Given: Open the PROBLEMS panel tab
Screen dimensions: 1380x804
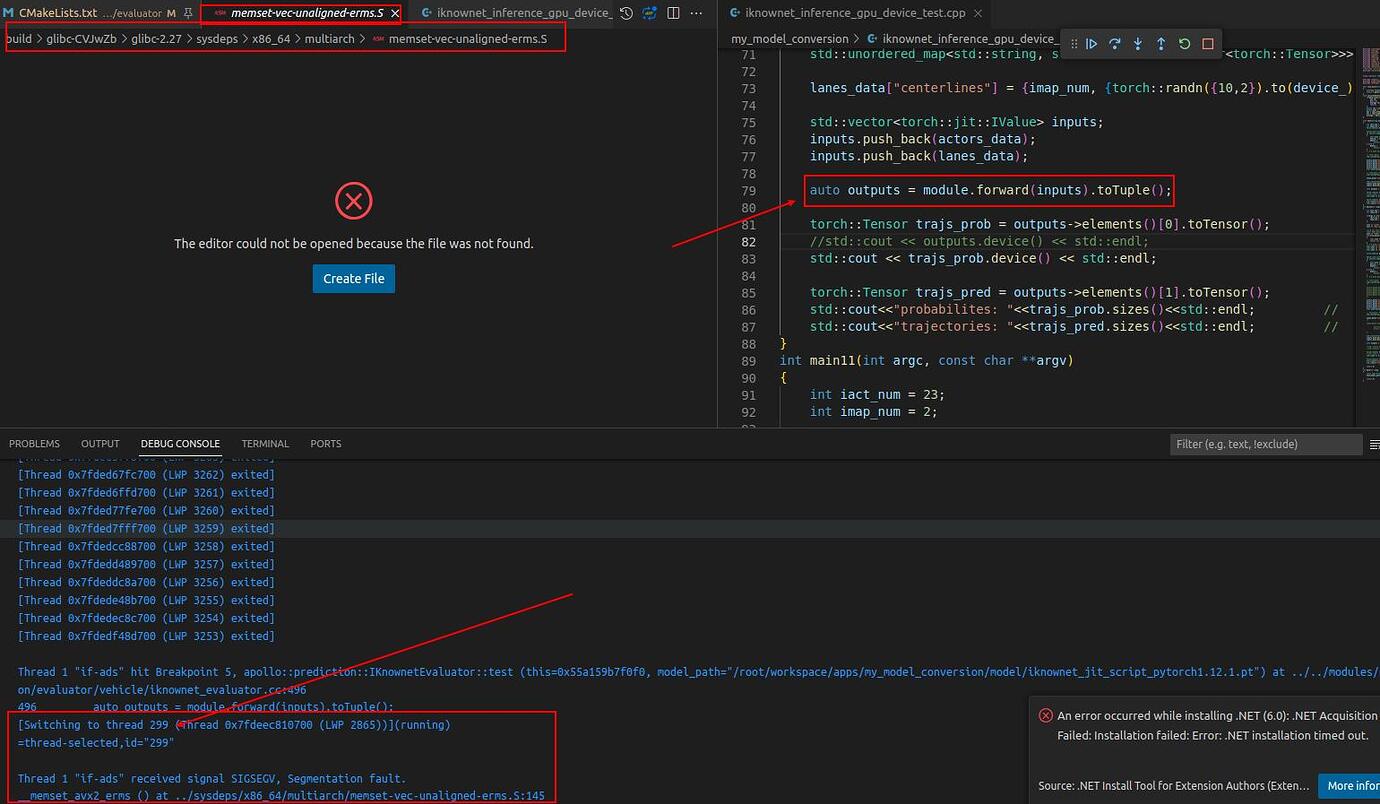Looking at the screenshot, I should click(x=34, y=444).
